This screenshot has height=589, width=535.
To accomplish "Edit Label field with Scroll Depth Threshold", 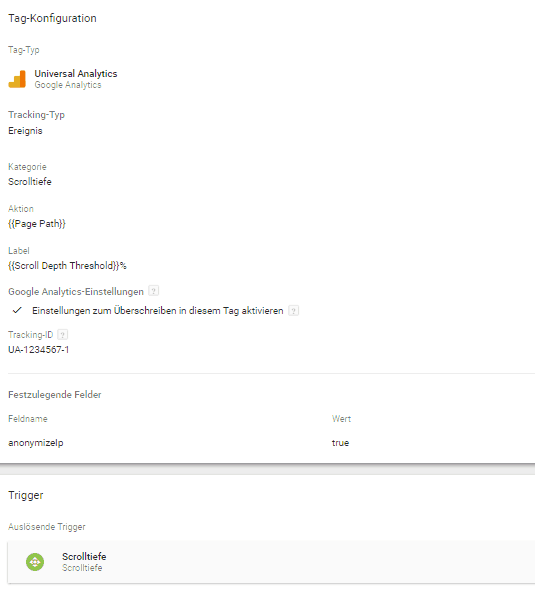I will pos(67,266).
